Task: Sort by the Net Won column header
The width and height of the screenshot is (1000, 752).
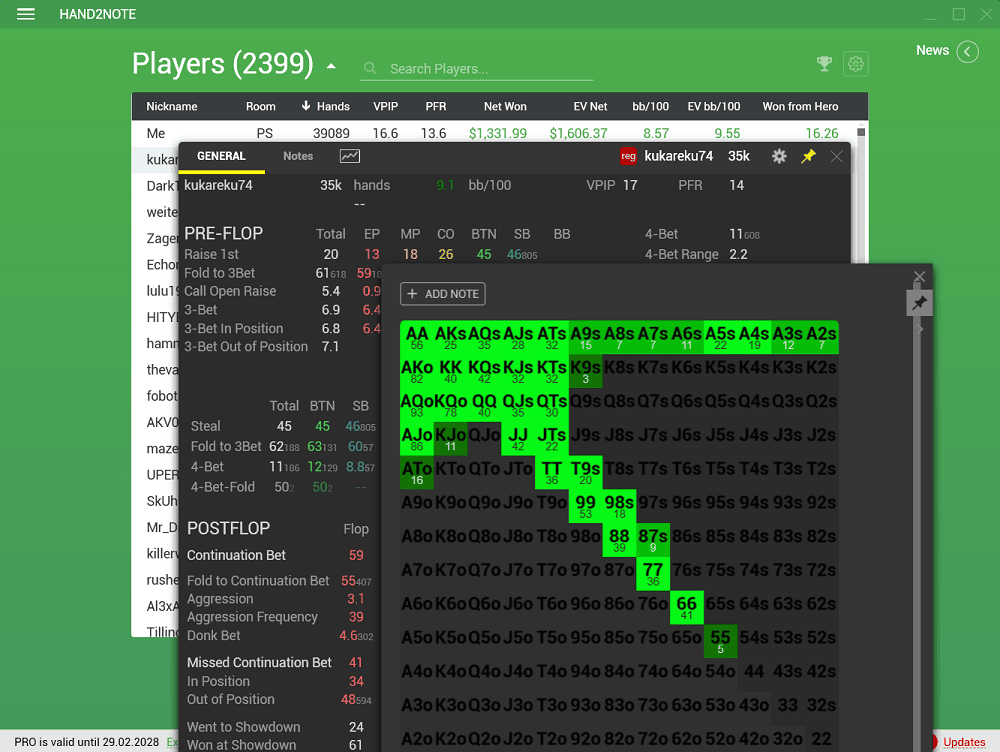Action: coord(505,107)
